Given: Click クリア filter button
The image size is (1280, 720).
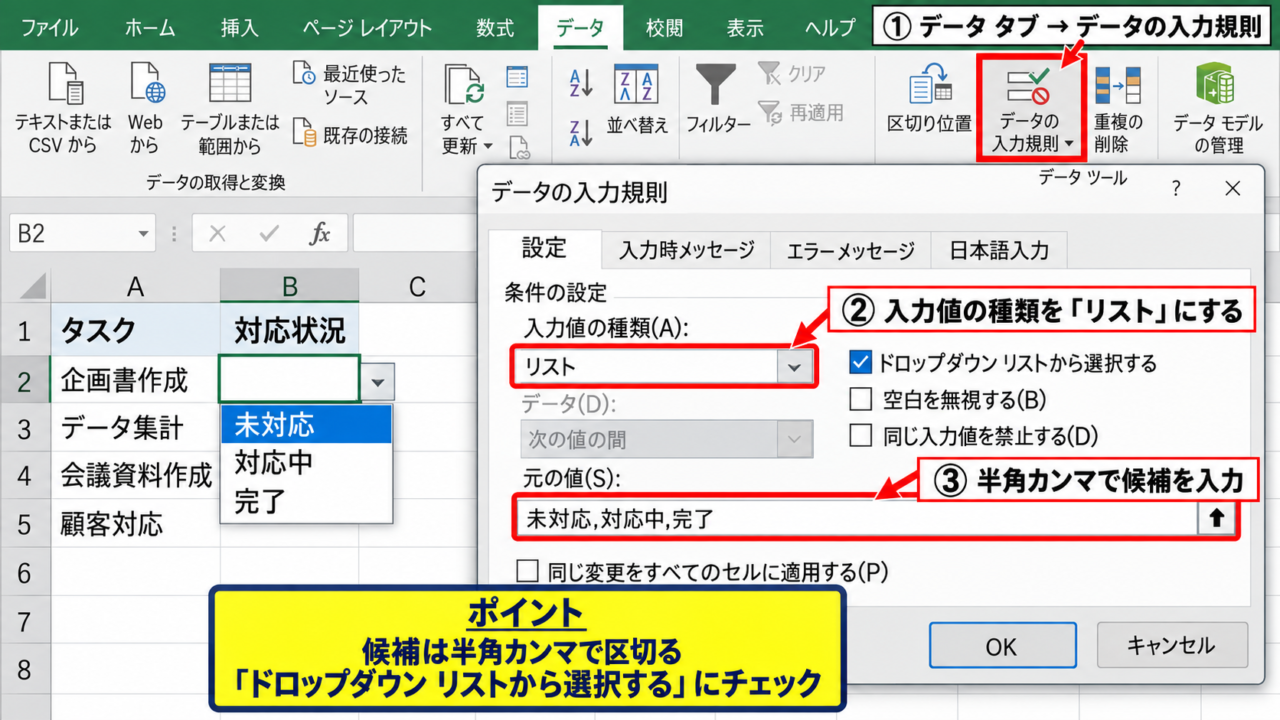Looking at the screenshot, I should point(792,74).
